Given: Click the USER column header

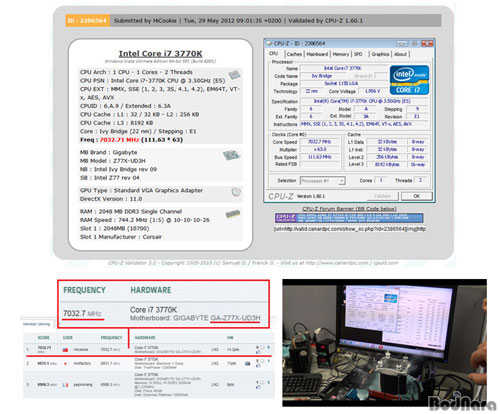Looking at the screenshot, I should pyautogui.click(x=67, y=338).
